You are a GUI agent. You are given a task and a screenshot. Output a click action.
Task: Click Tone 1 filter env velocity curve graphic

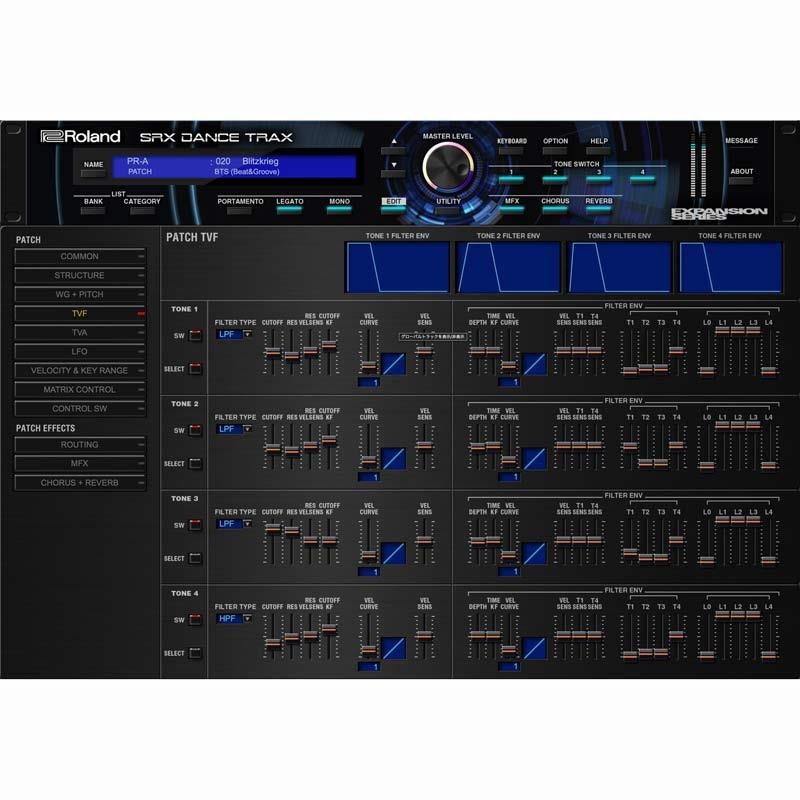pyautogui.click(x=534, y=364)
